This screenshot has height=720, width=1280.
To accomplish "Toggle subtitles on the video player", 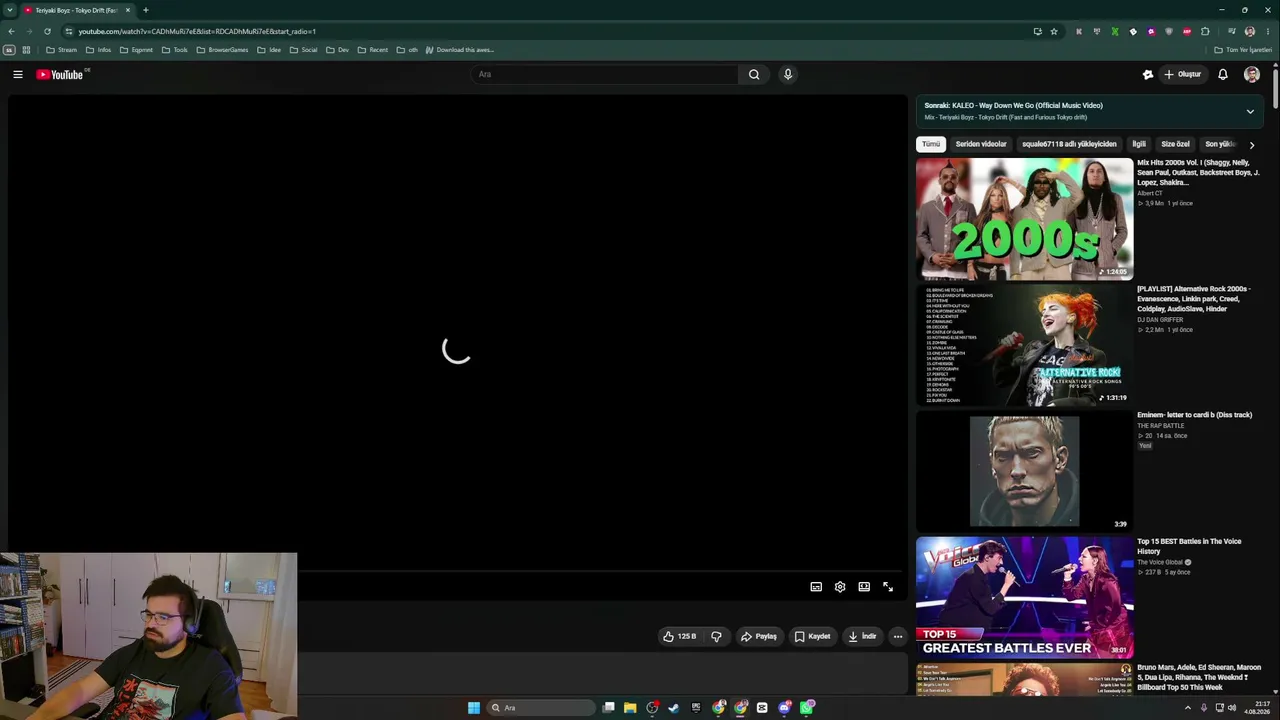I will click(816, 587).
